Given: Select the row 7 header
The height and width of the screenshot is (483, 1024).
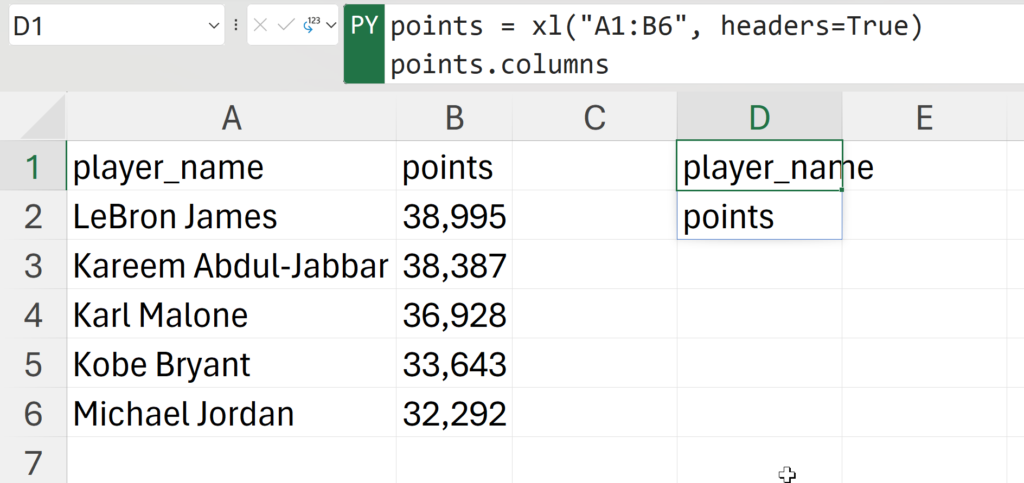Looking at the screenshot, I should coord(33,463).
